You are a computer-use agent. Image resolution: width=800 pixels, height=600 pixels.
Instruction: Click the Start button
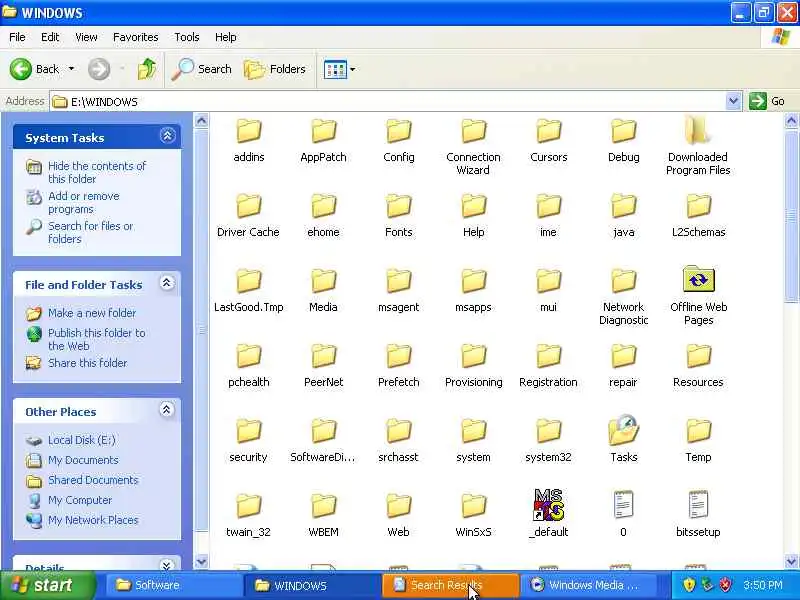(x=46, y=585)
